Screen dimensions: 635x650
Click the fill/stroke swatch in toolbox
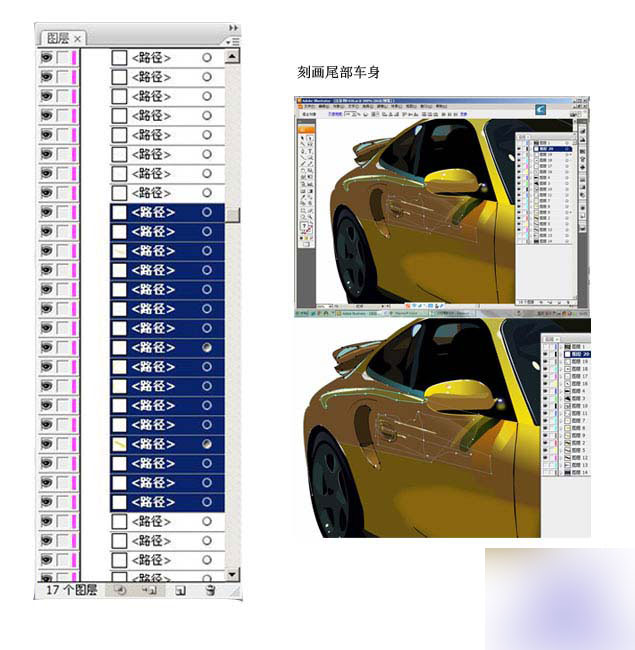(306, 228)
